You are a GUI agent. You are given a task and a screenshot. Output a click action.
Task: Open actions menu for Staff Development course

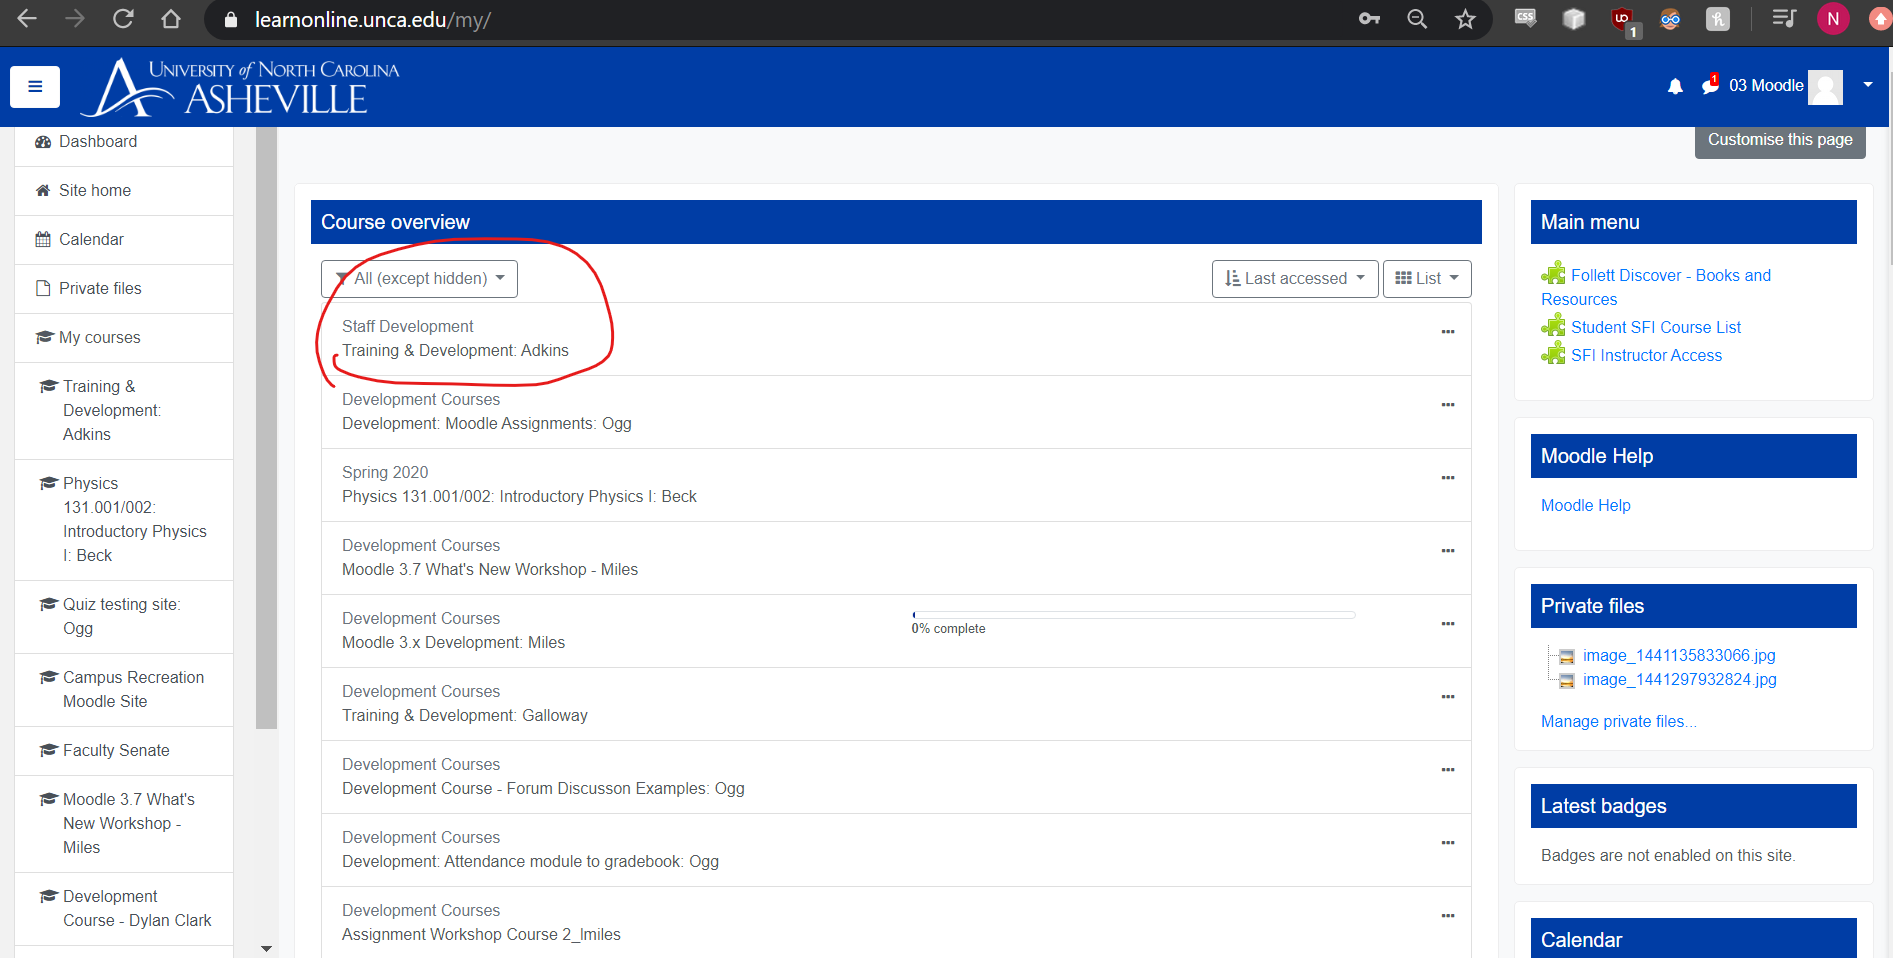point(1447,332)
